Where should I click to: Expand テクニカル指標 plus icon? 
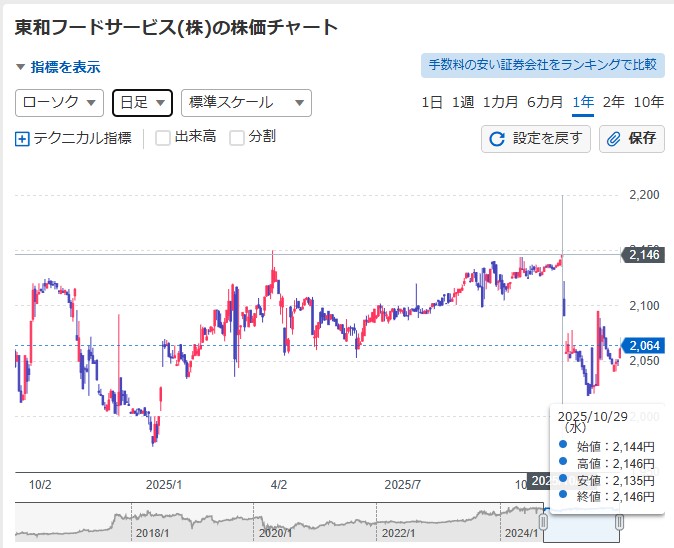(22, 139)
